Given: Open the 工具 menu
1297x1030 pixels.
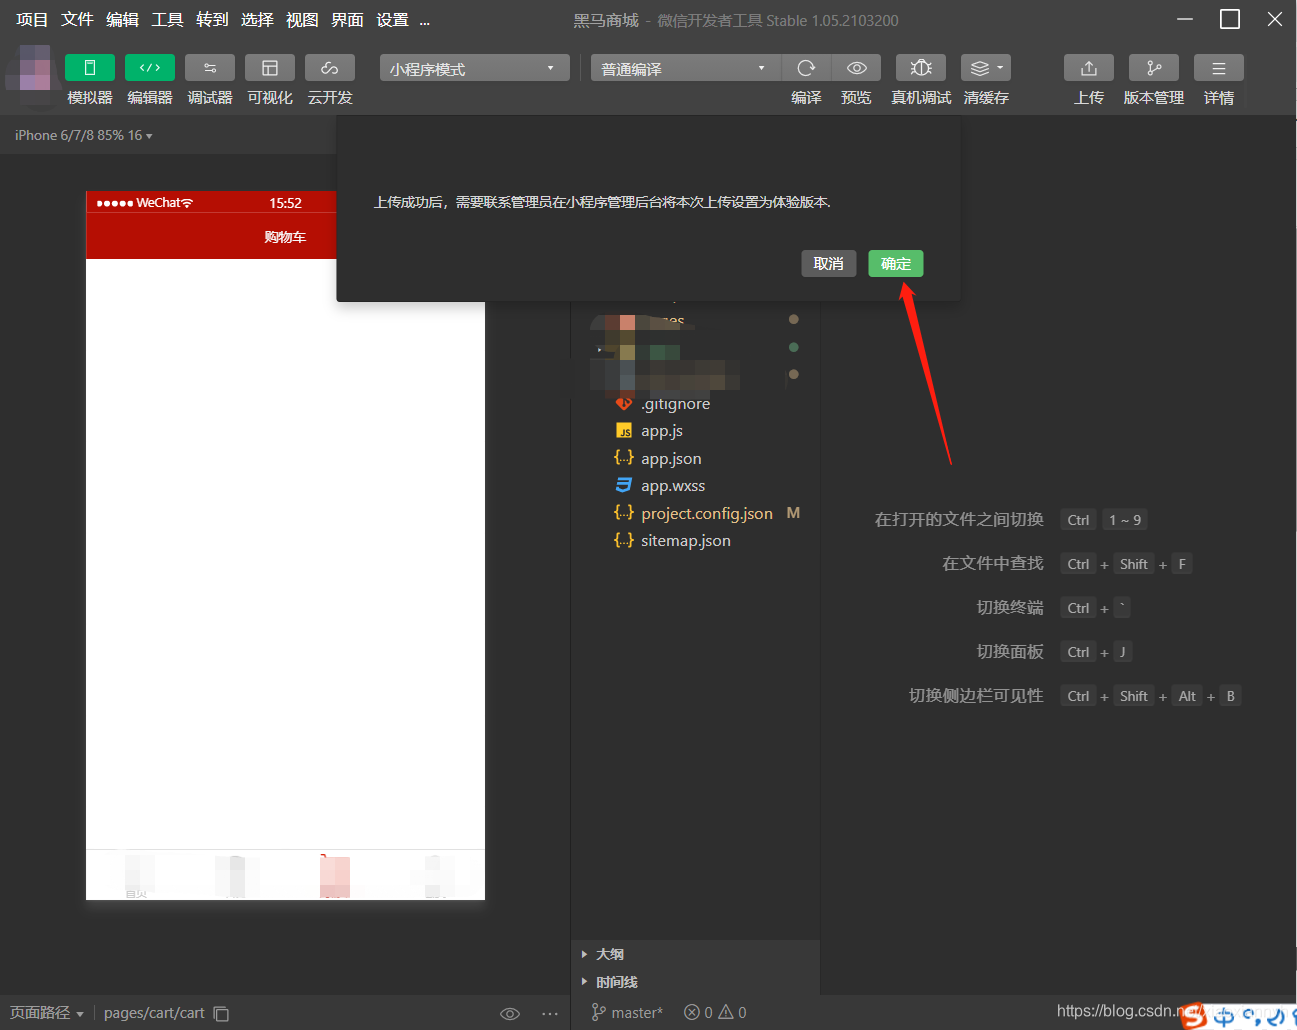Looking at the screenshot, I should [167, 20].
